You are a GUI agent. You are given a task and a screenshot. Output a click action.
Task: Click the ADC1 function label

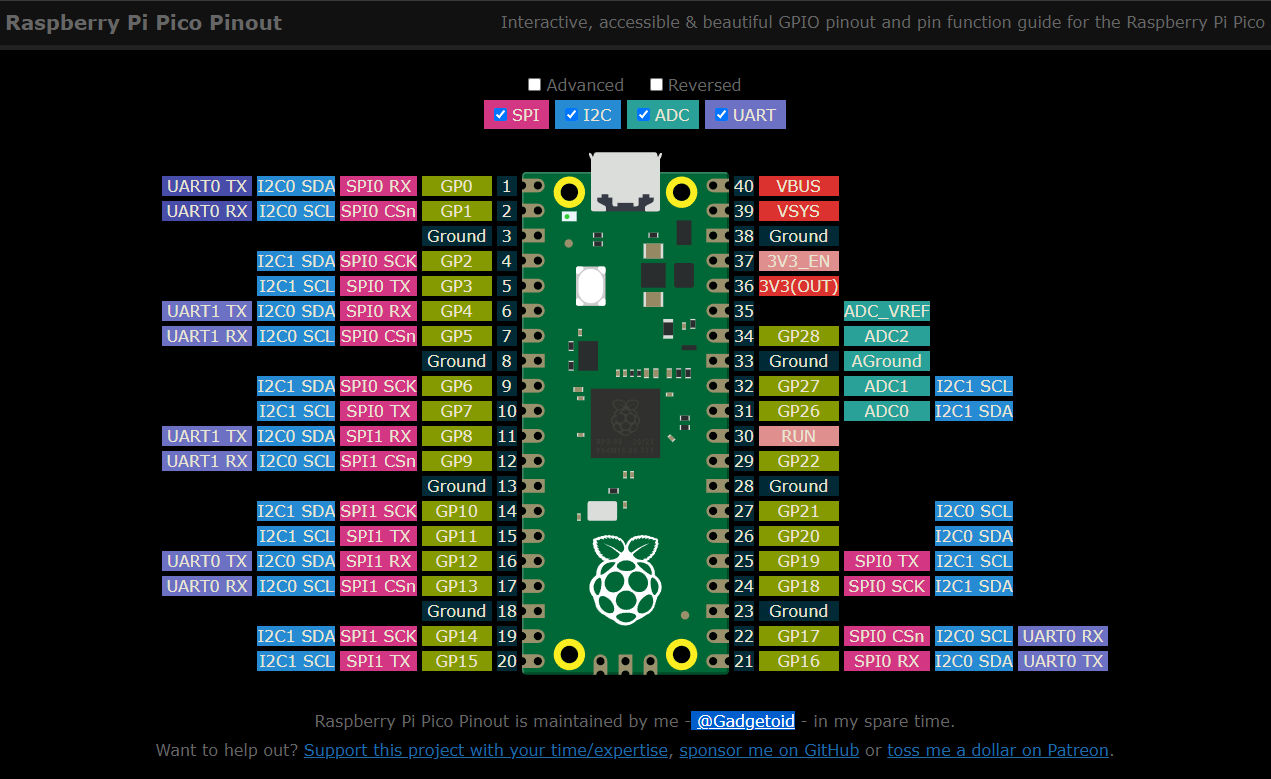click(887, 386)
